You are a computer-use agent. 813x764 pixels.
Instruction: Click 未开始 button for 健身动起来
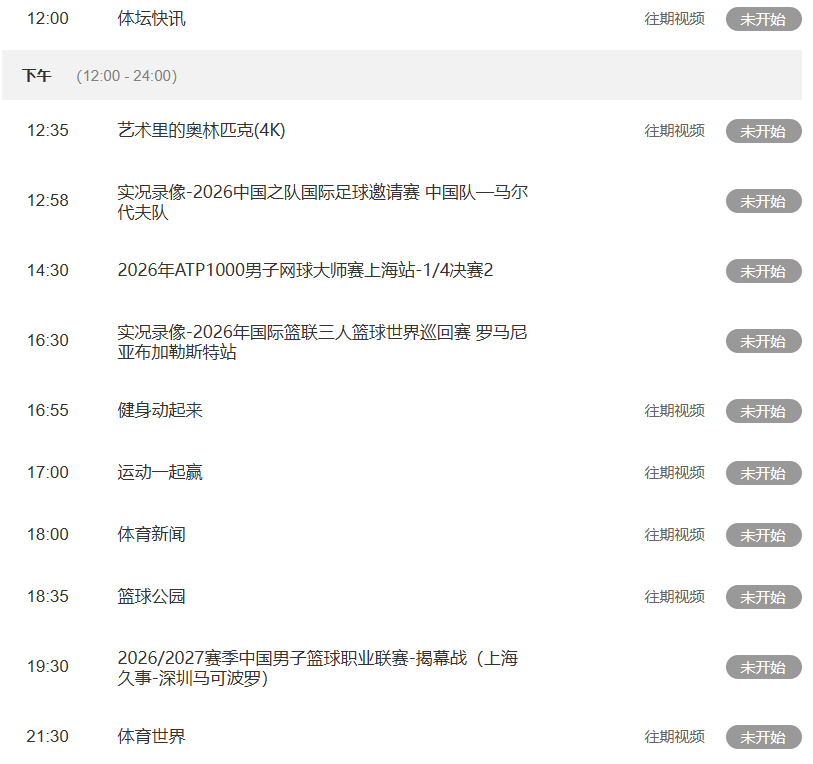tap(763, 411)
